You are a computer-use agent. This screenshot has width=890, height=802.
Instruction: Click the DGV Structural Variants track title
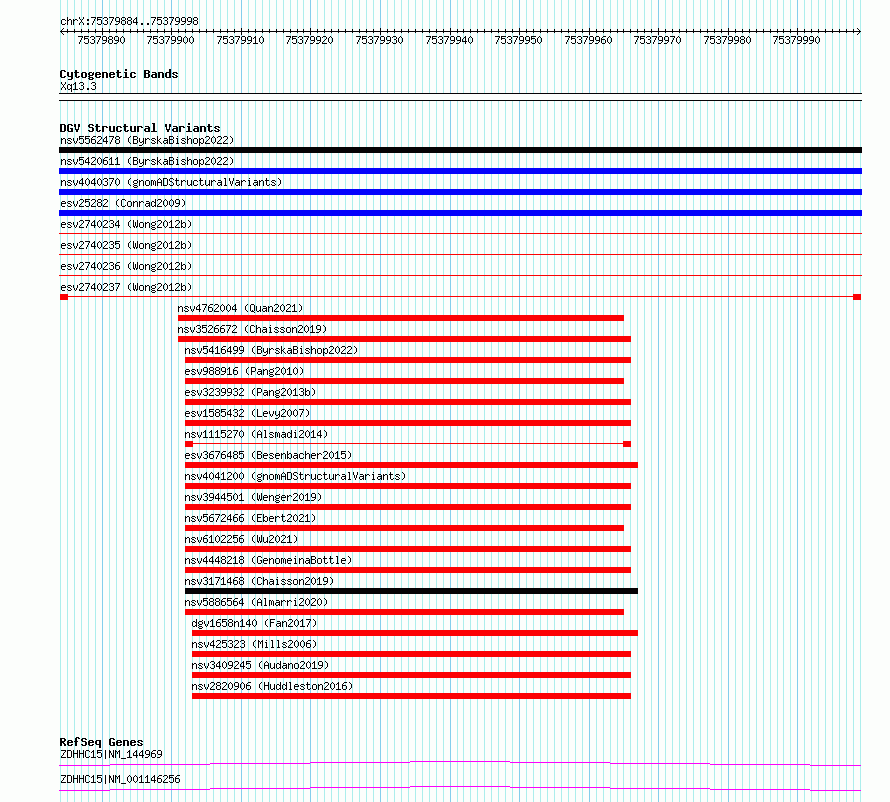(140, 128)
